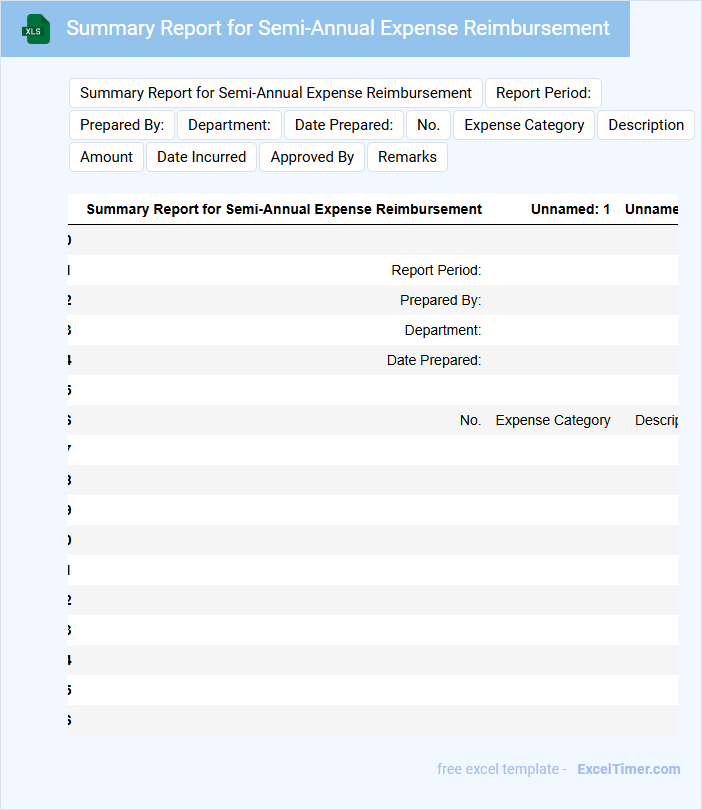This screenshot has width=702, height=810.
Task: Click the 'Prepared By:' tag
Action: tap(122, 125)
